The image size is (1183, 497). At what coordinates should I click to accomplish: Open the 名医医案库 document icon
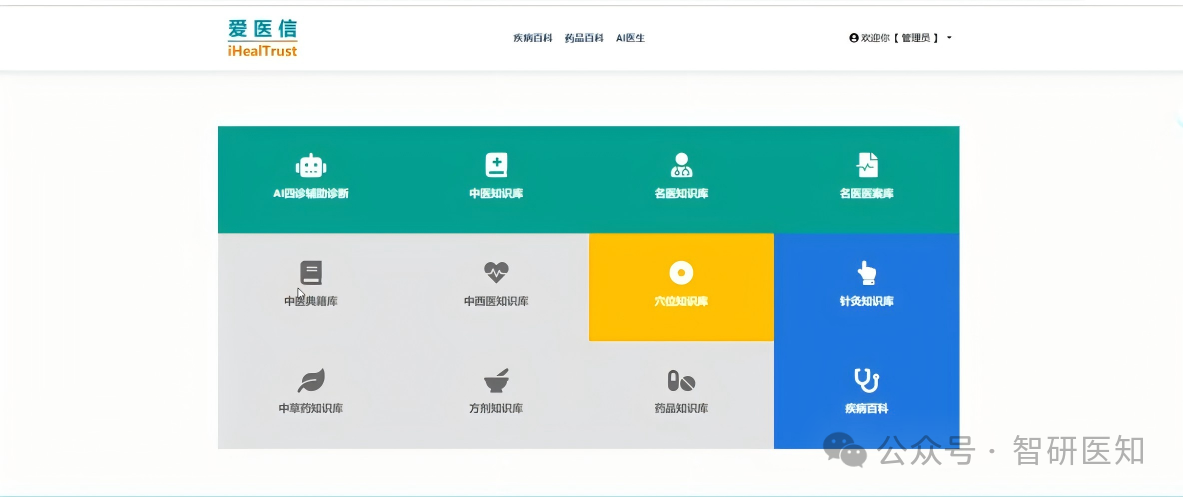[867, 165]
